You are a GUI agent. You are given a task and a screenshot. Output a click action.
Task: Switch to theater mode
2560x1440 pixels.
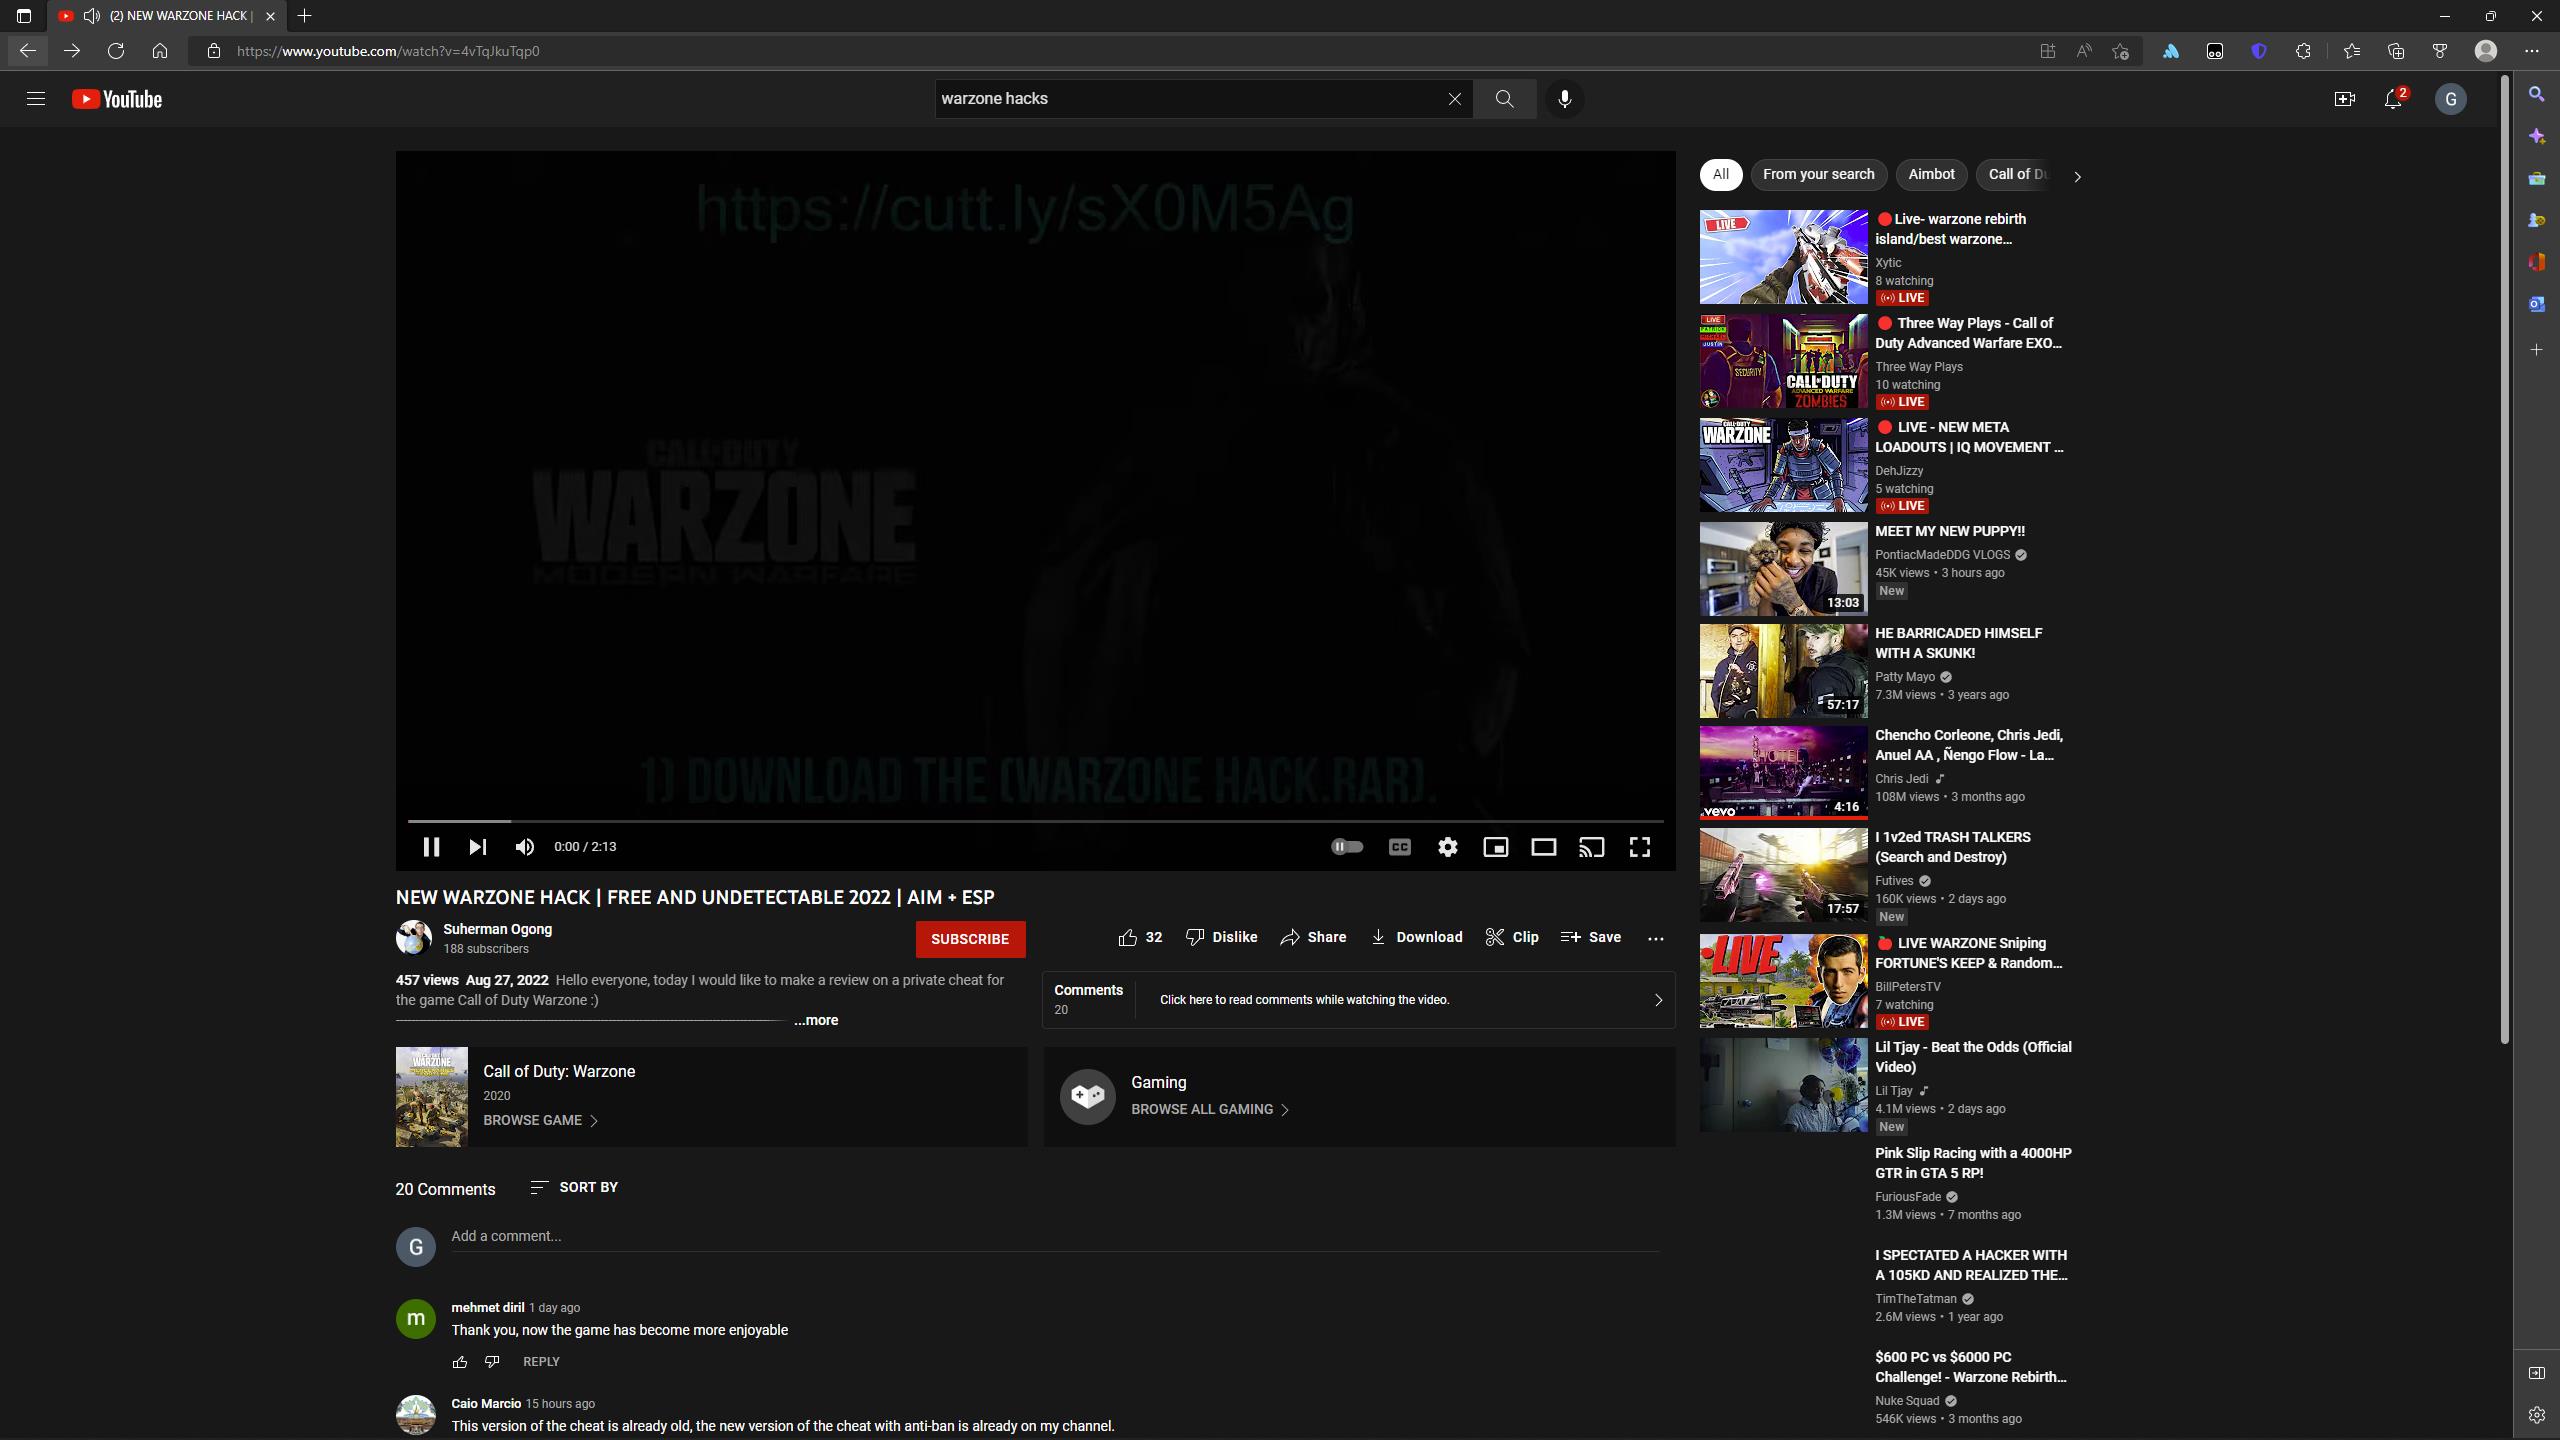click(1543, 847)
